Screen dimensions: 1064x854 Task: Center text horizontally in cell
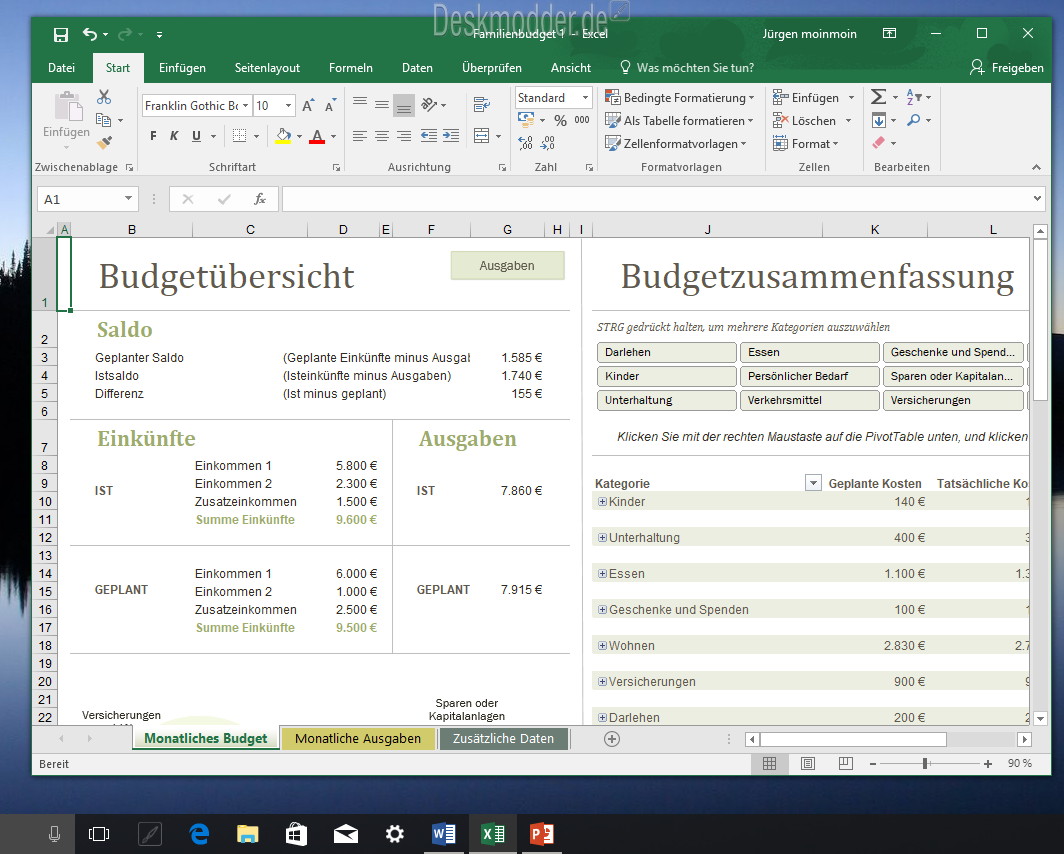pos(382,136)
